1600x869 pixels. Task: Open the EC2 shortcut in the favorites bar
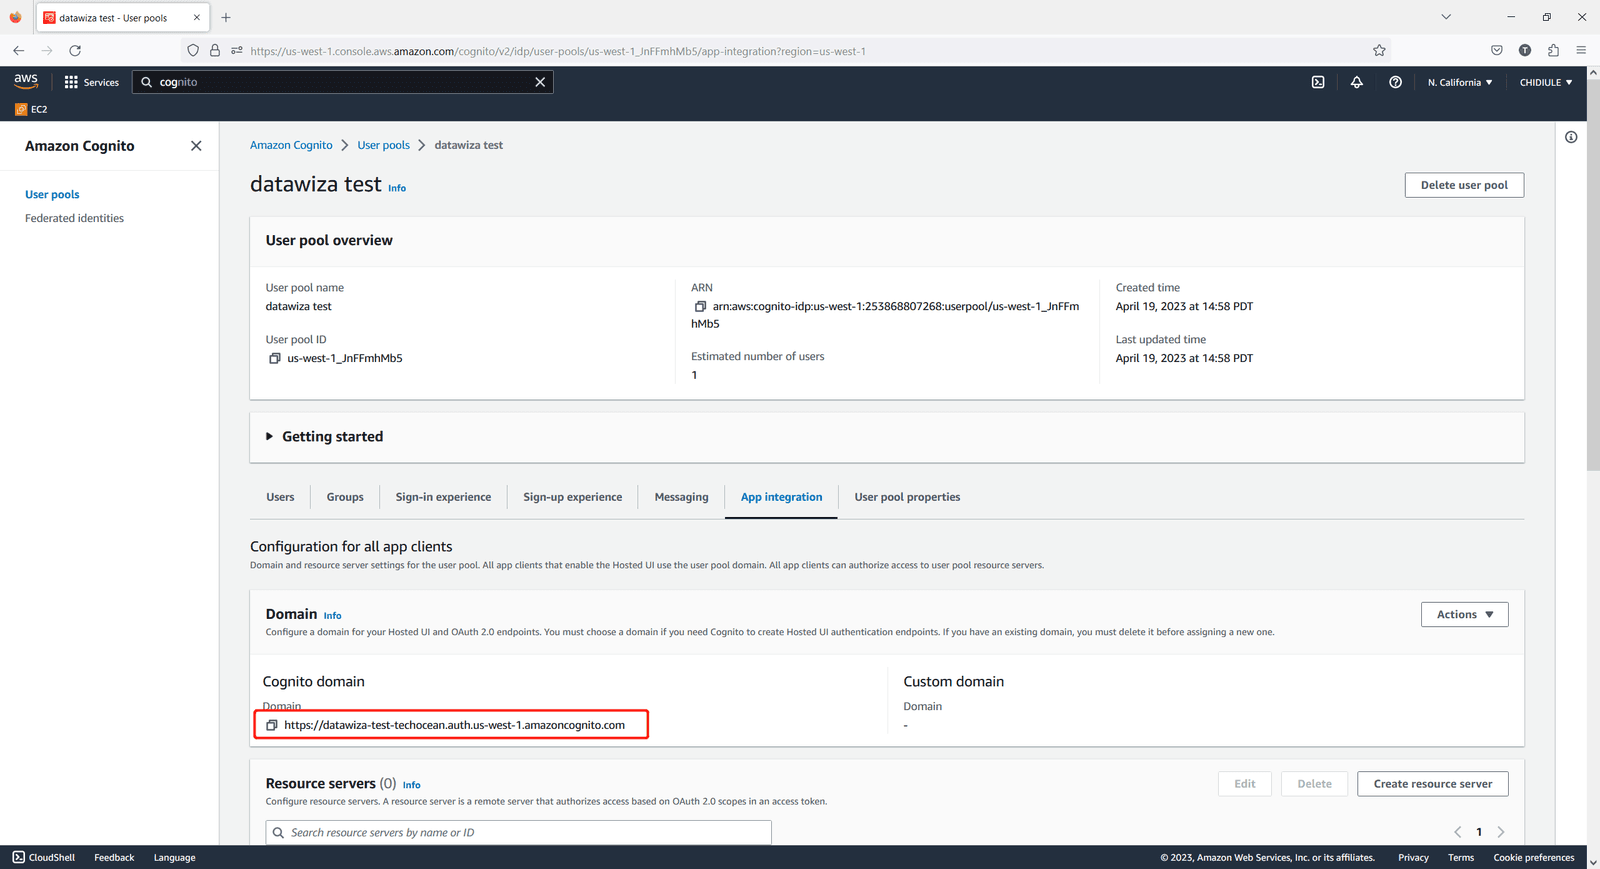tap(31, 109)
